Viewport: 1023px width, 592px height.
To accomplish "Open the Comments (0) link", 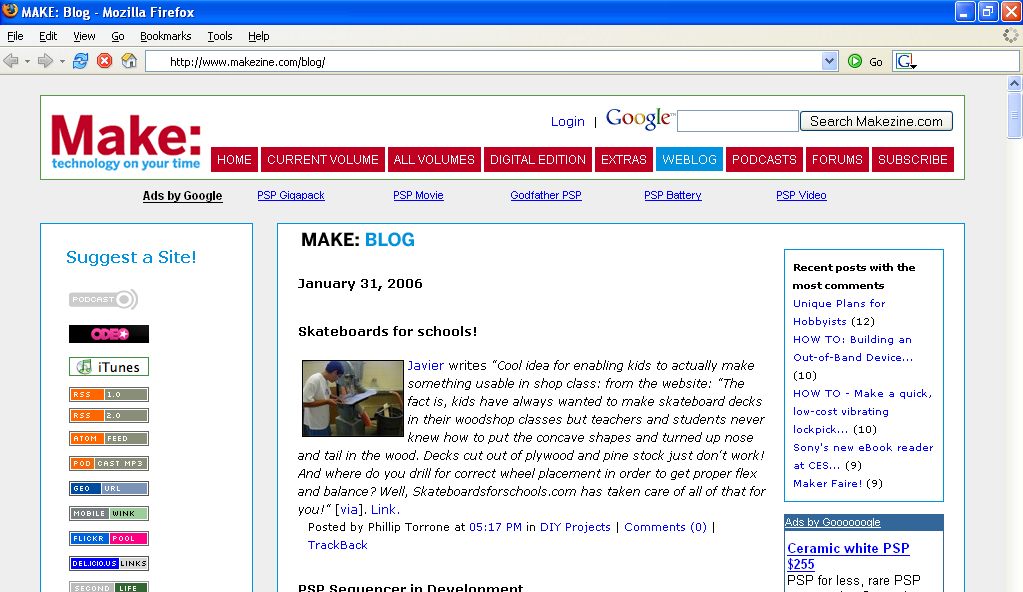I will (665, 527).
